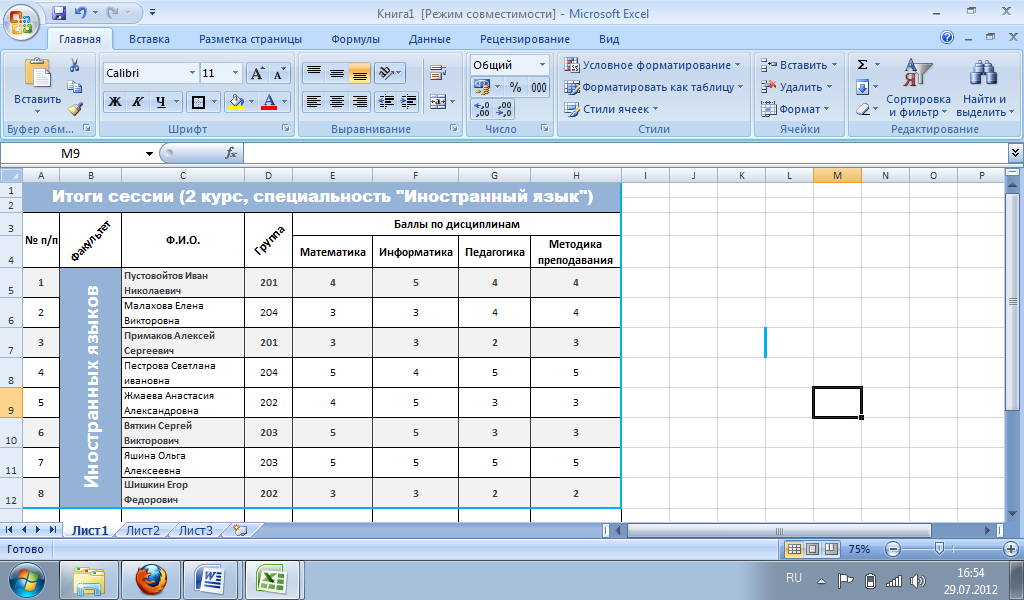Align text to middle of cell
The width and height of the screenshot is (1024, 600).
tap(337, 72)
